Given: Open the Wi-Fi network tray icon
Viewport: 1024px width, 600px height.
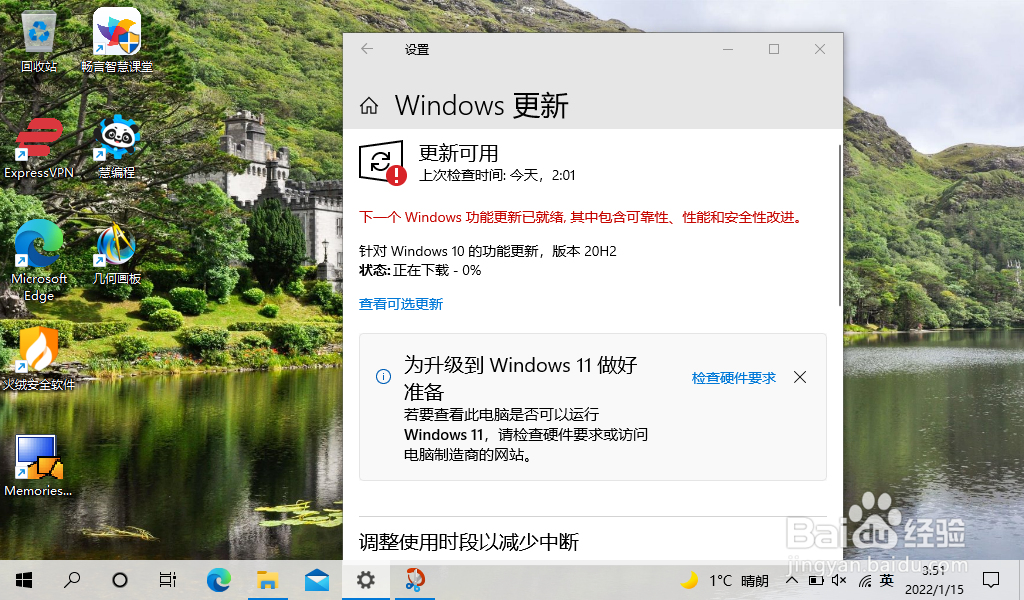Looking at the screenshot, I should [x=865, y=580].
